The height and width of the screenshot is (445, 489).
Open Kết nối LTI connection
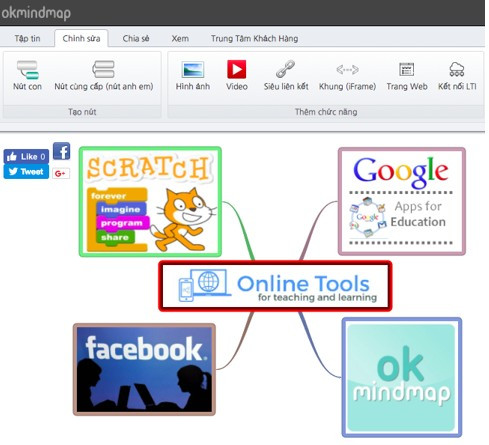[x=457, y=76]
